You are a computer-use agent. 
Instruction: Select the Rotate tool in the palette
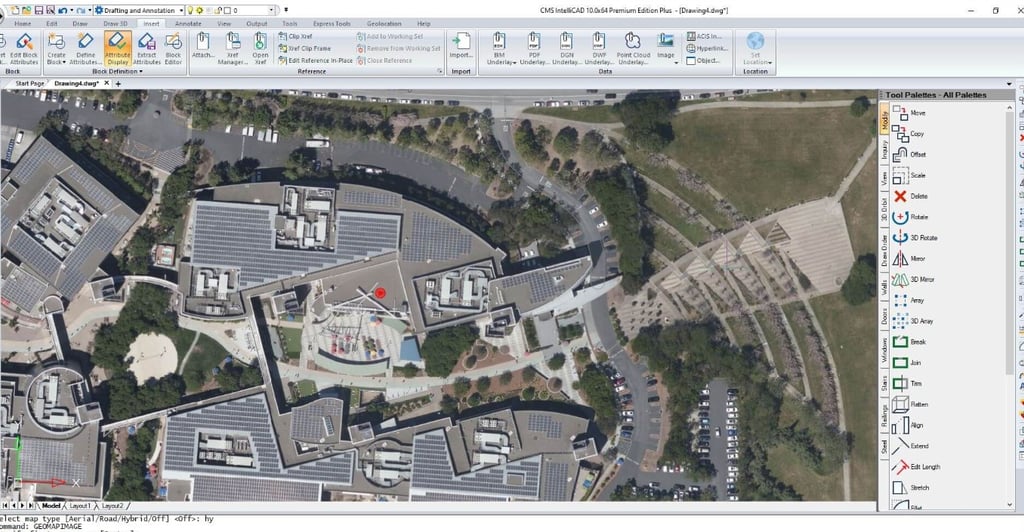(910, 217)
